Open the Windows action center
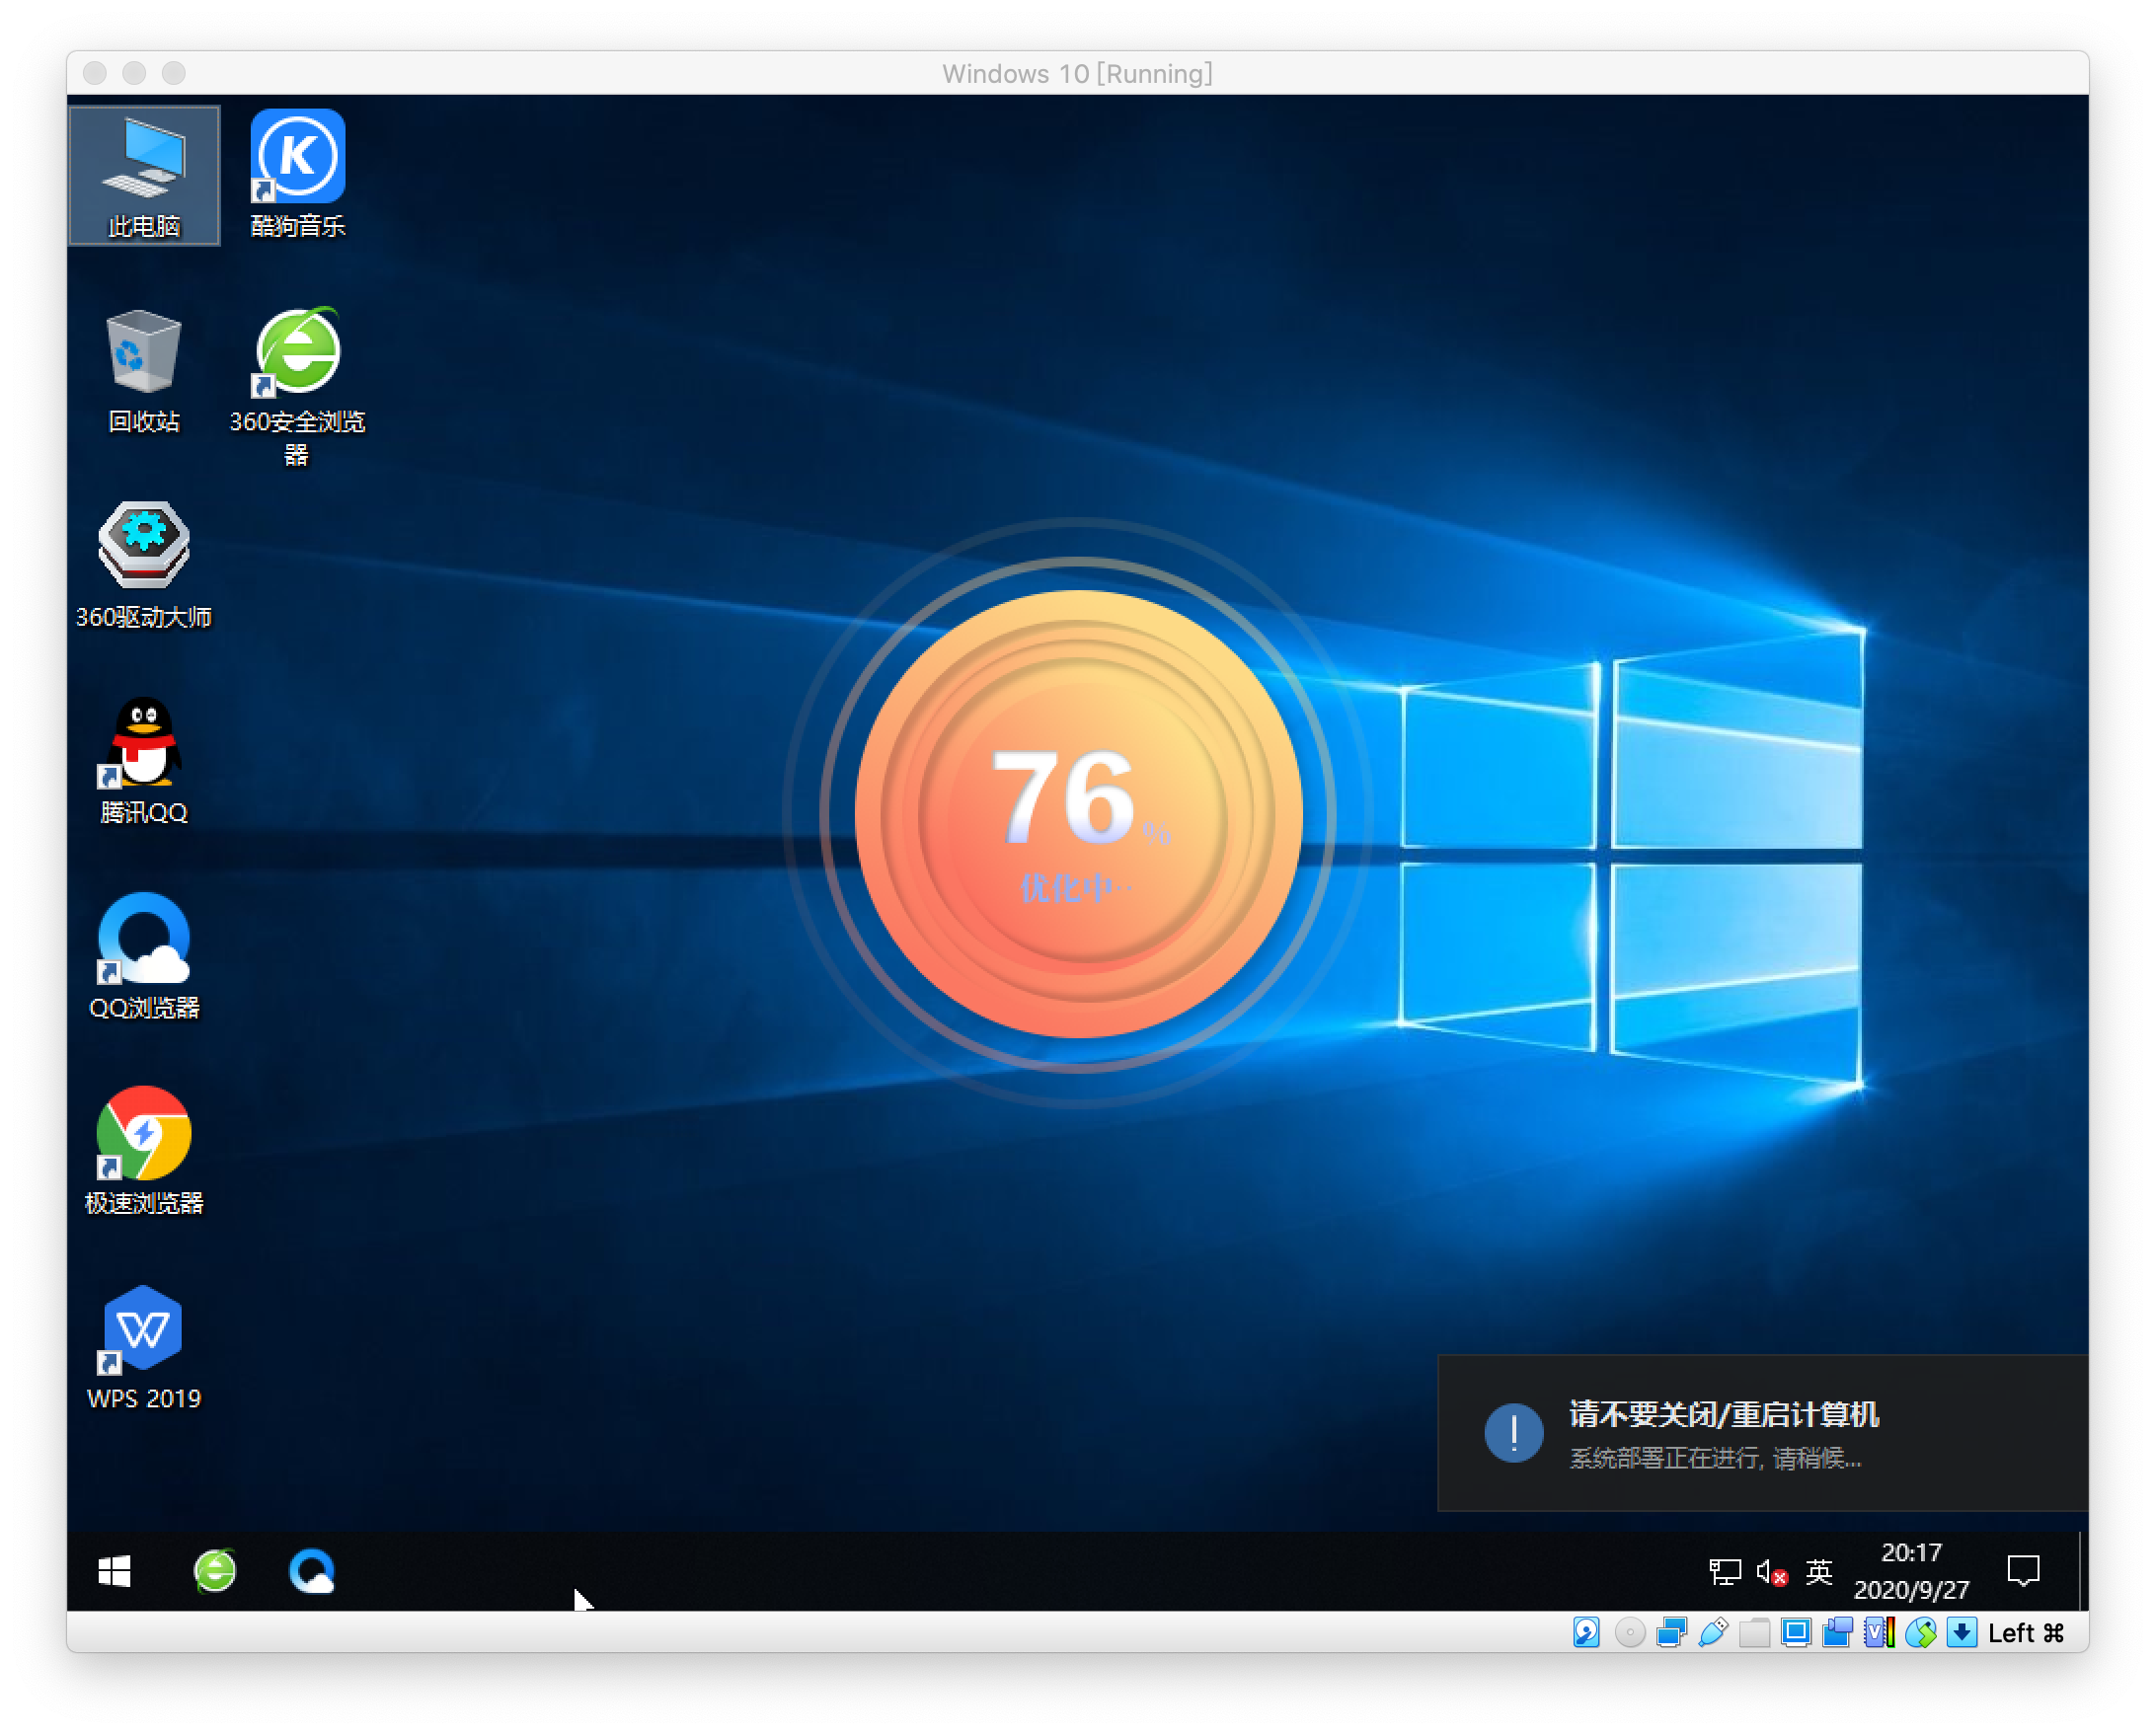This screenshot has height=1735, width=2156. pos(2023,1571)
